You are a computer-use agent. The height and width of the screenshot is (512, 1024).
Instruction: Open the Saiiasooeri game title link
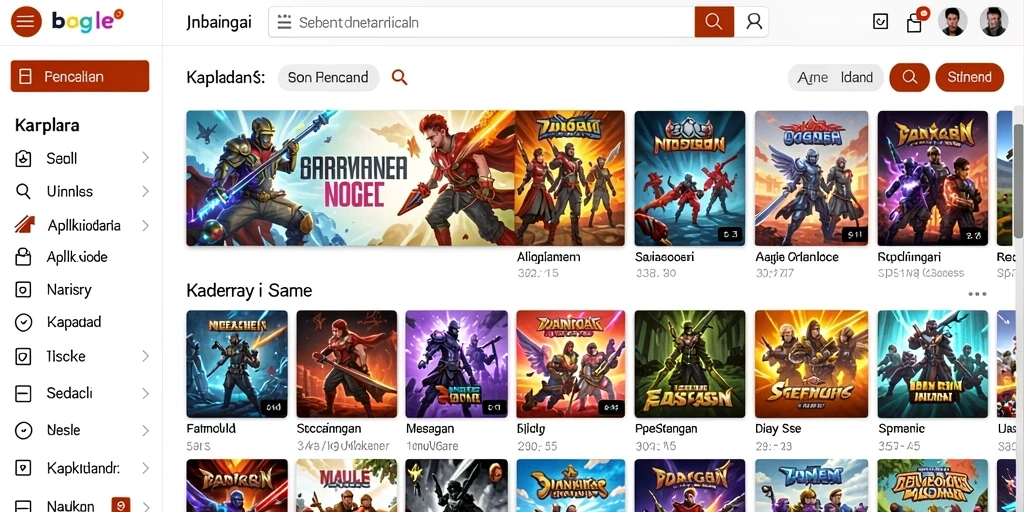coord(664,257)
